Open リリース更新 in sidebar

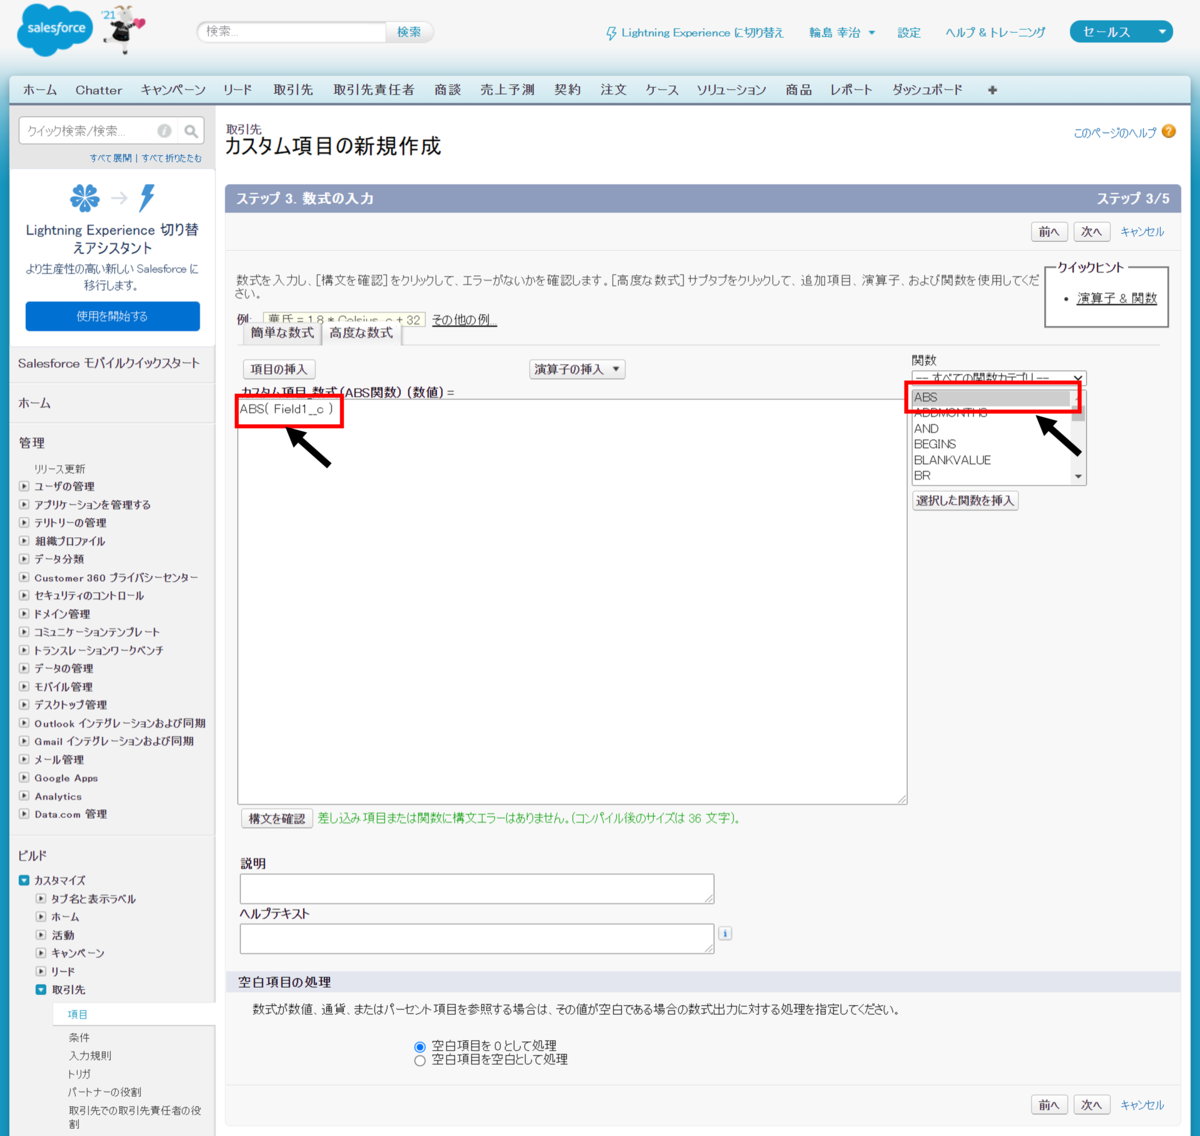[x=60, y=469]
